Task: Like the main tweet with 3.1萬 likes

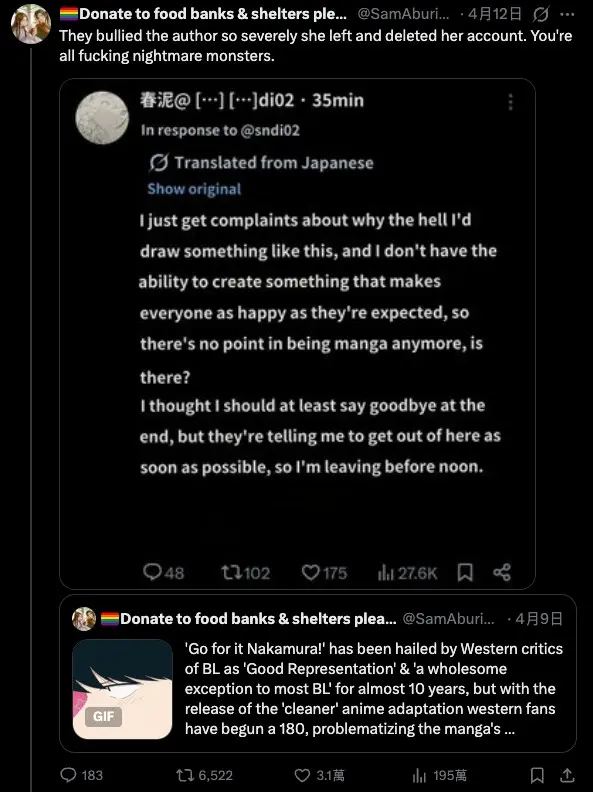Action: pyautogui.click(x=302, y=775)
